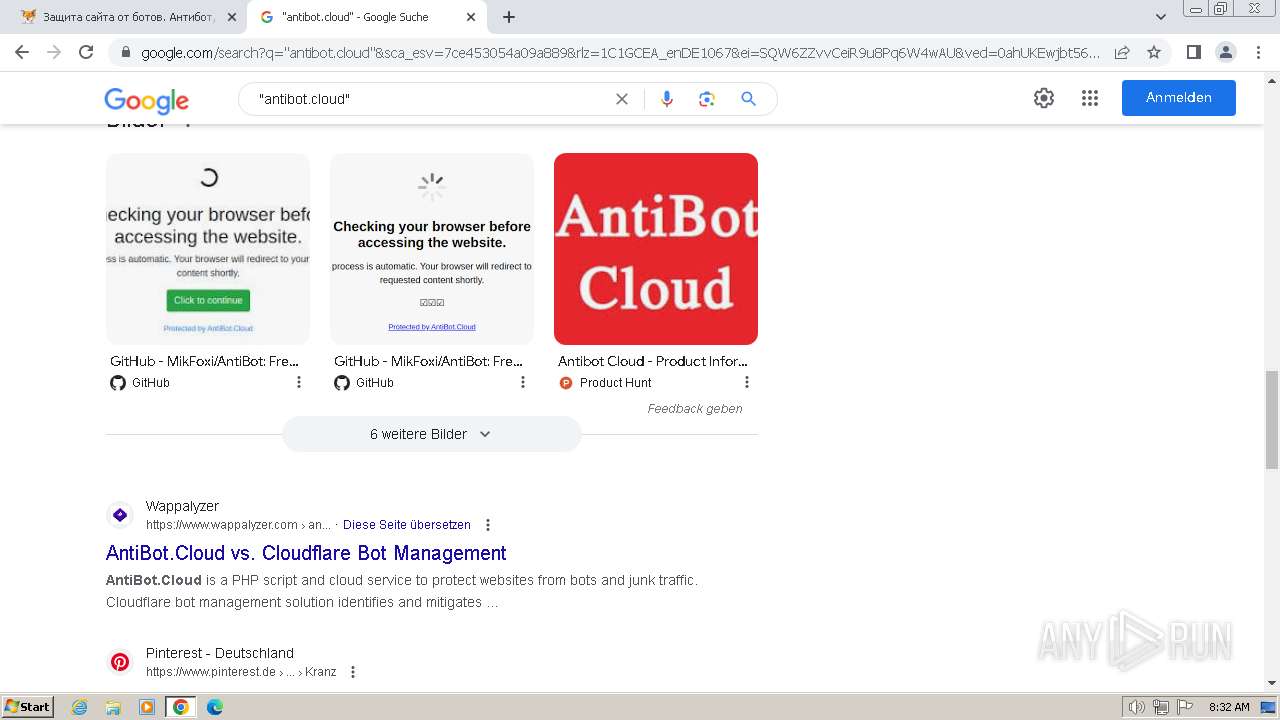
Task: Share this page via share icon
Action: [1122, 52]
